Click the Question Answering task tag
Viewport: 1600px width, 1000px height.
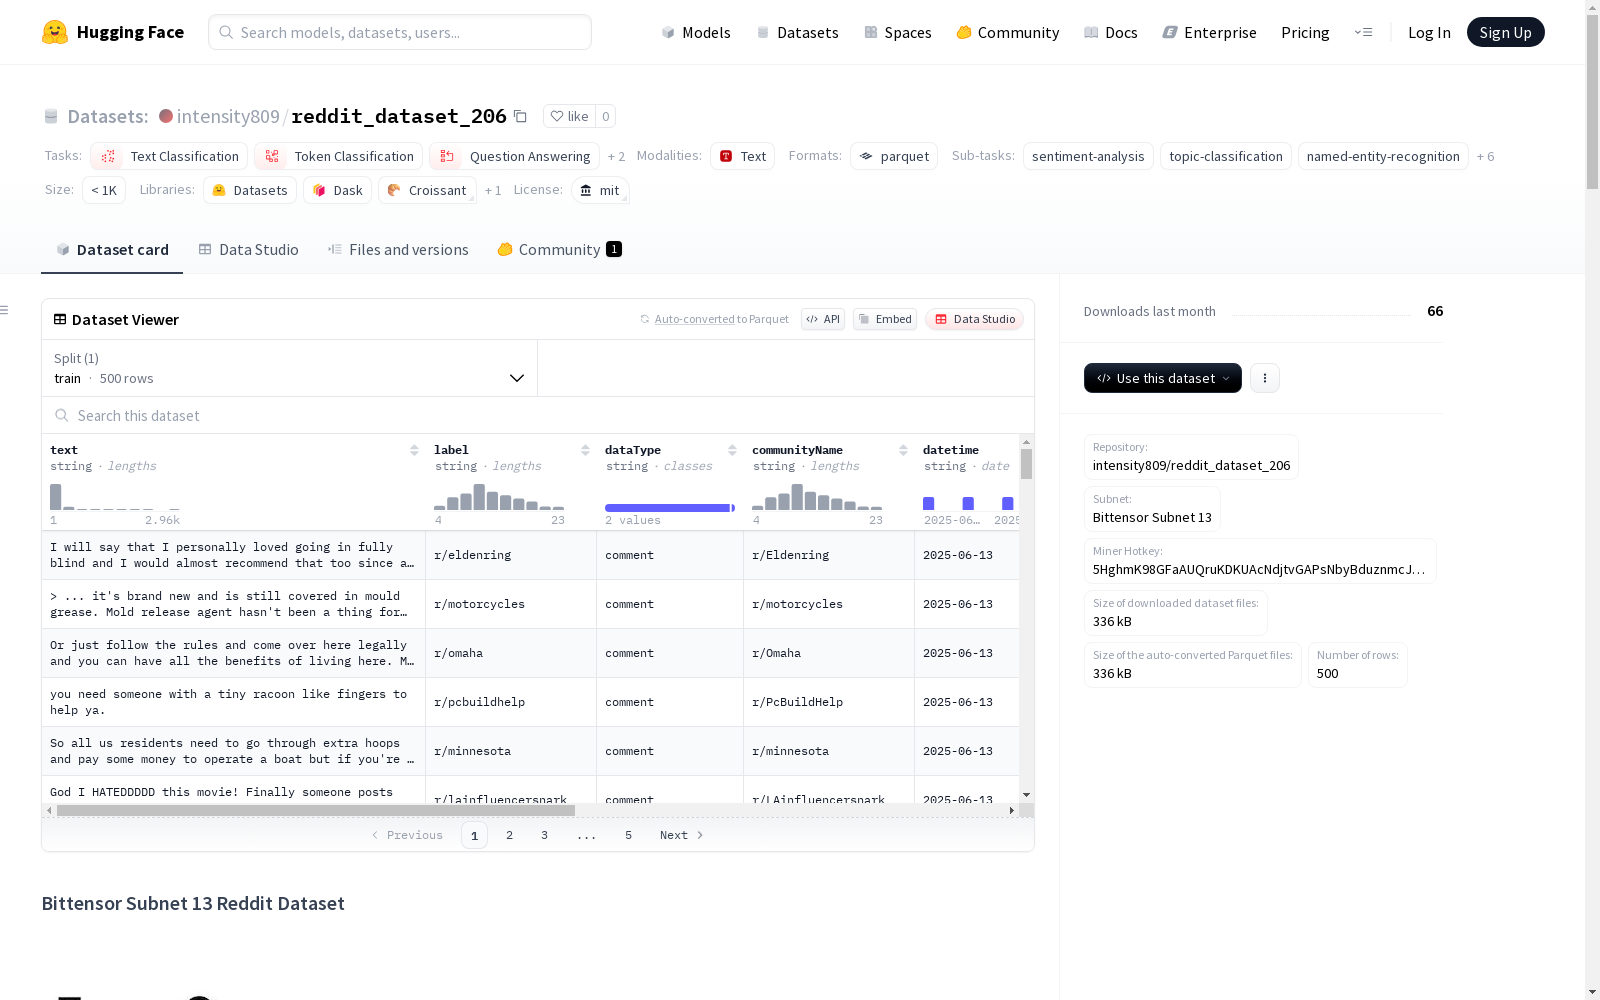[x=514, y=156]
